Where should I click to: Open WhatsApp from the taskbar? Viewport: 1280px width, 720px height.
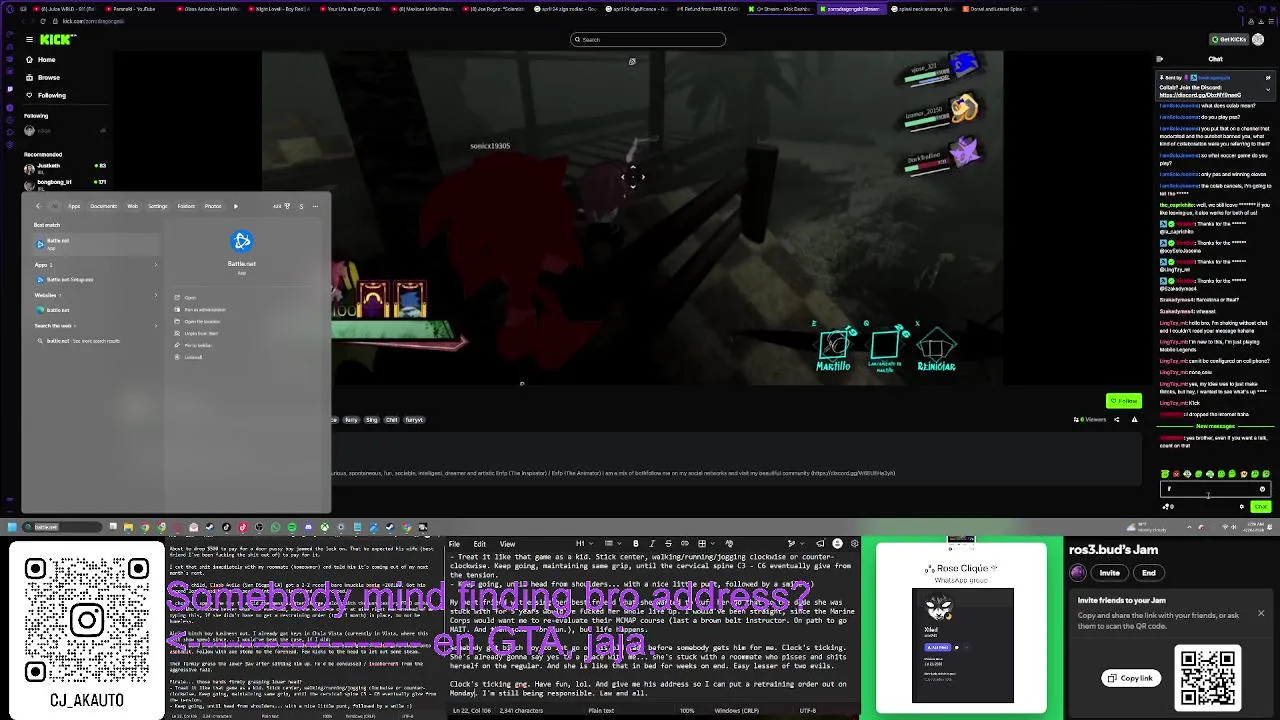tap(276, 527)
